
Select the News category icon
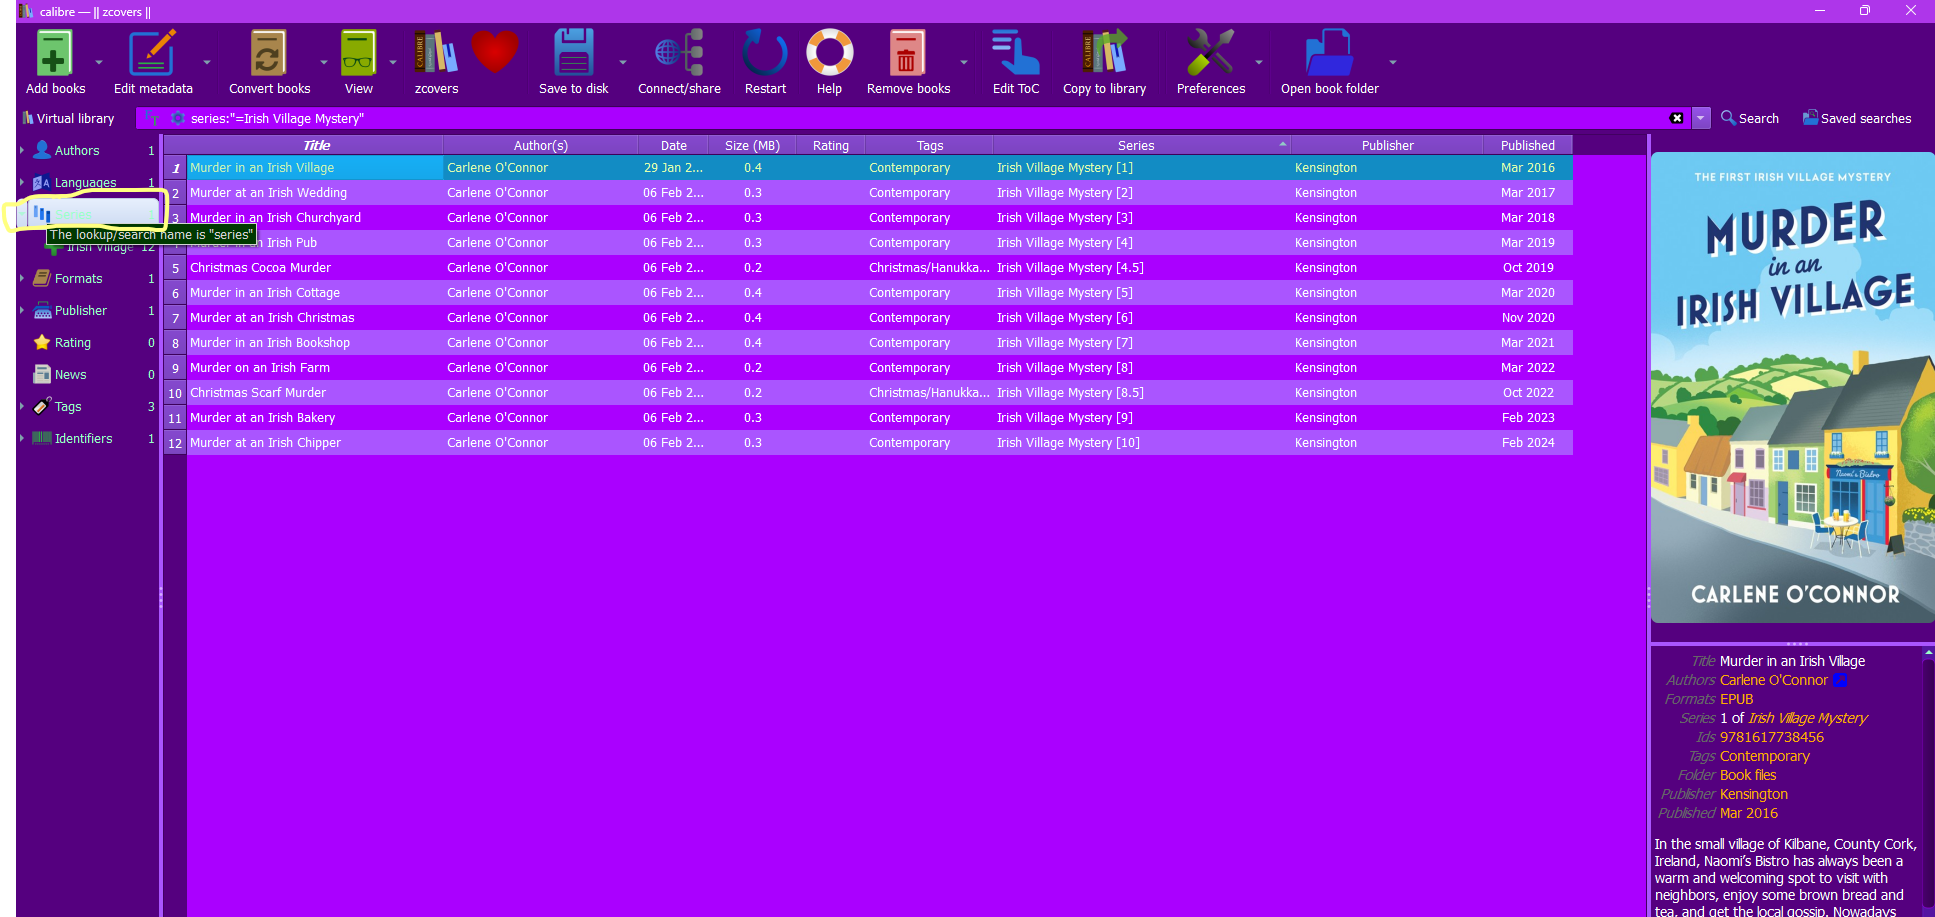pyautogui.click(x=42, y=374)
